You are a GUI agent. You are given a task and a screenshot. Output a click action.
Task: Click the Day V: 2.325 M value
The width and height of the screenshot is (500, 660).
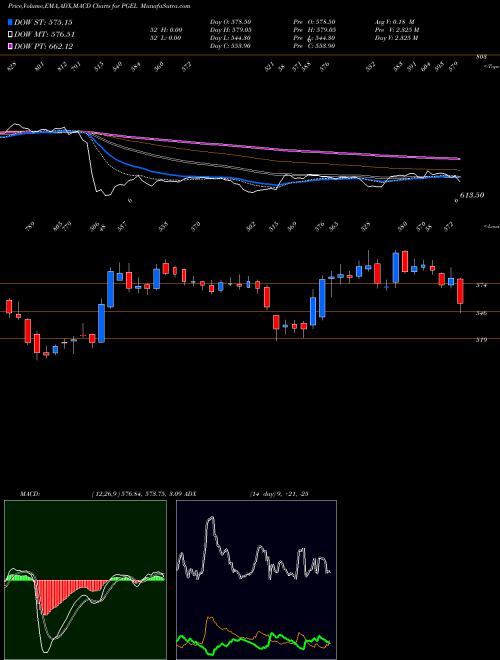(396, 38)
